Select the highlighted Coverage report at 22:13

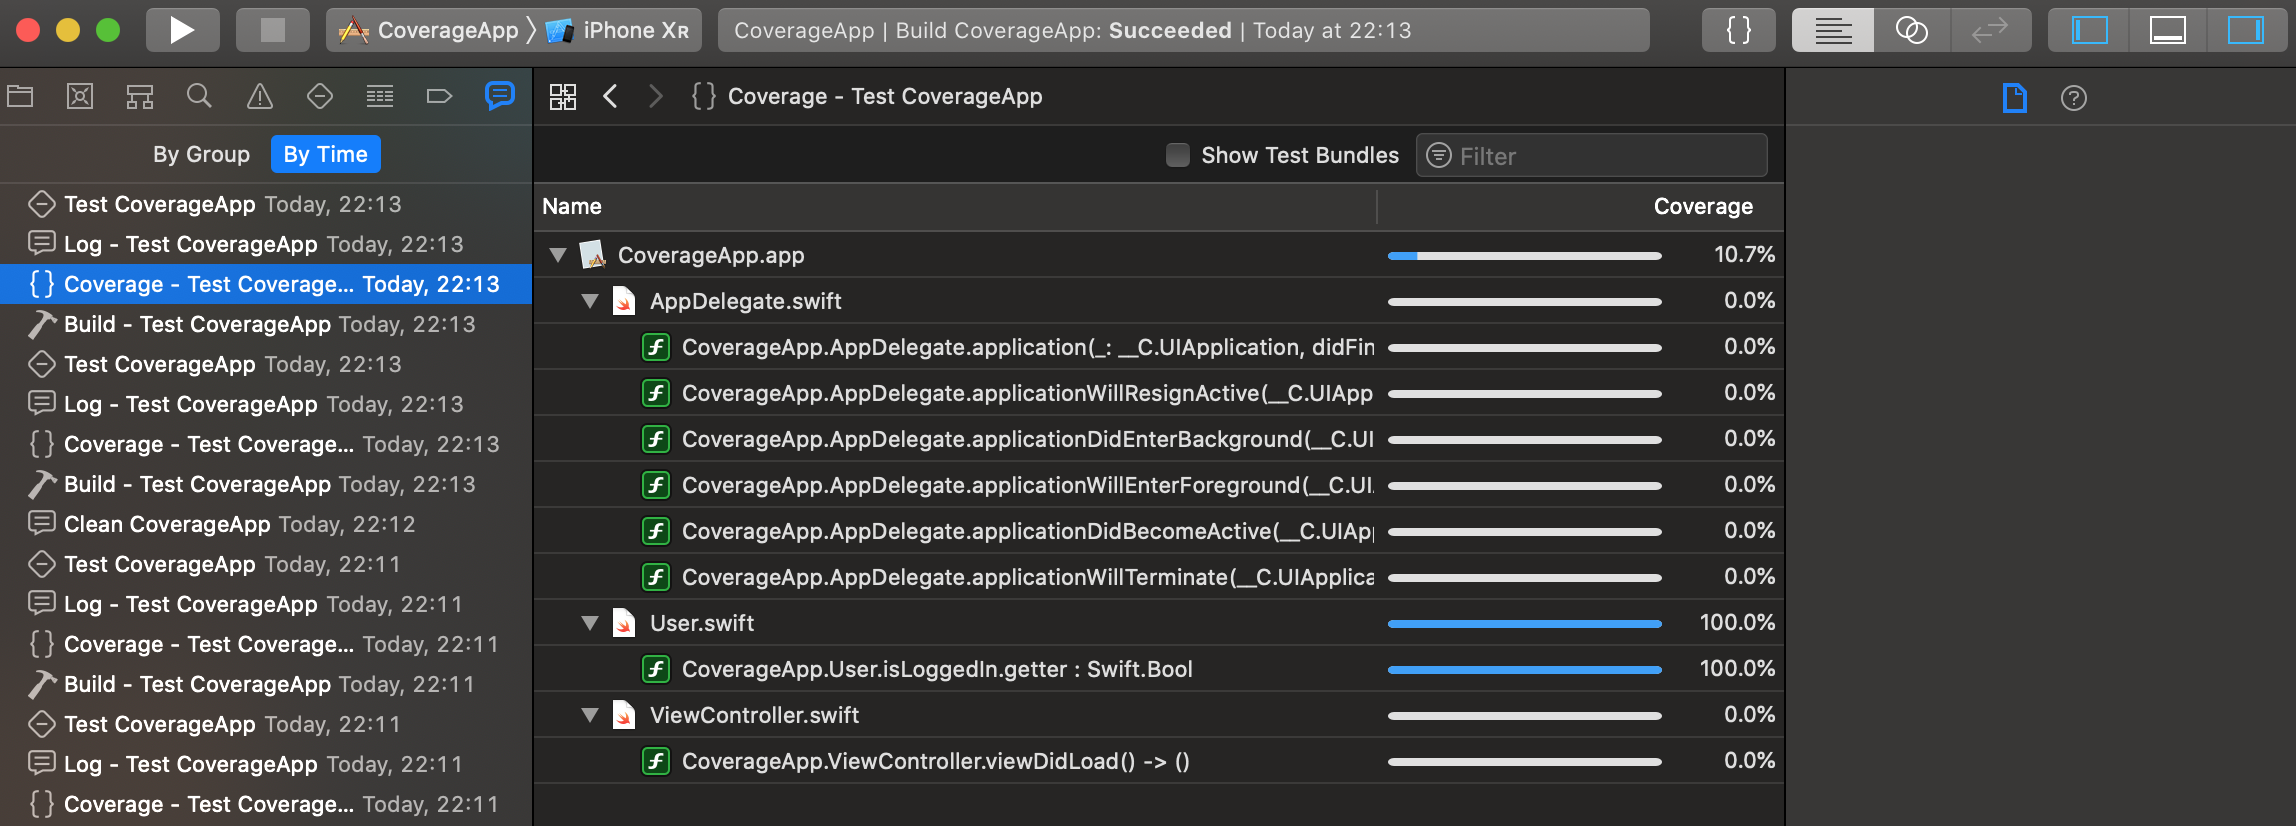click(266, 284)
